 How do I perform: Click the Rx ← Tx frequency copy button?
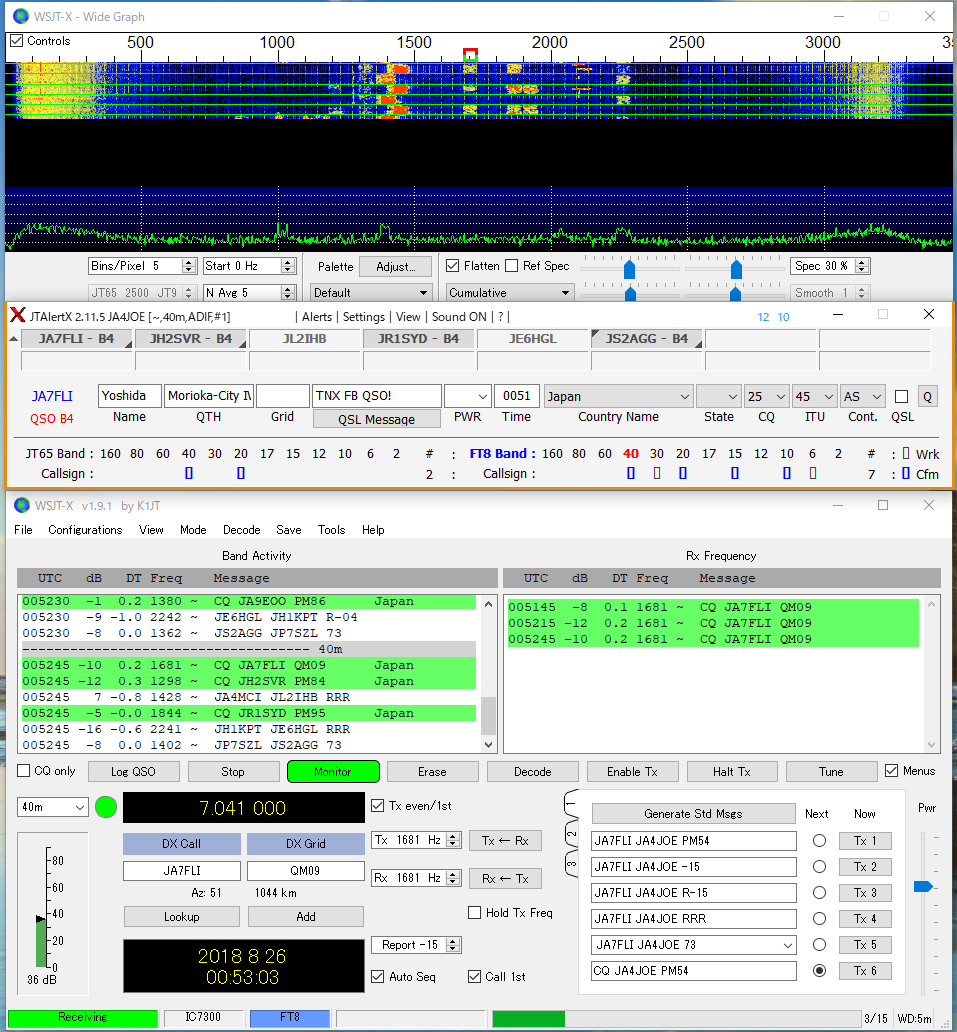tap(505, 878)
